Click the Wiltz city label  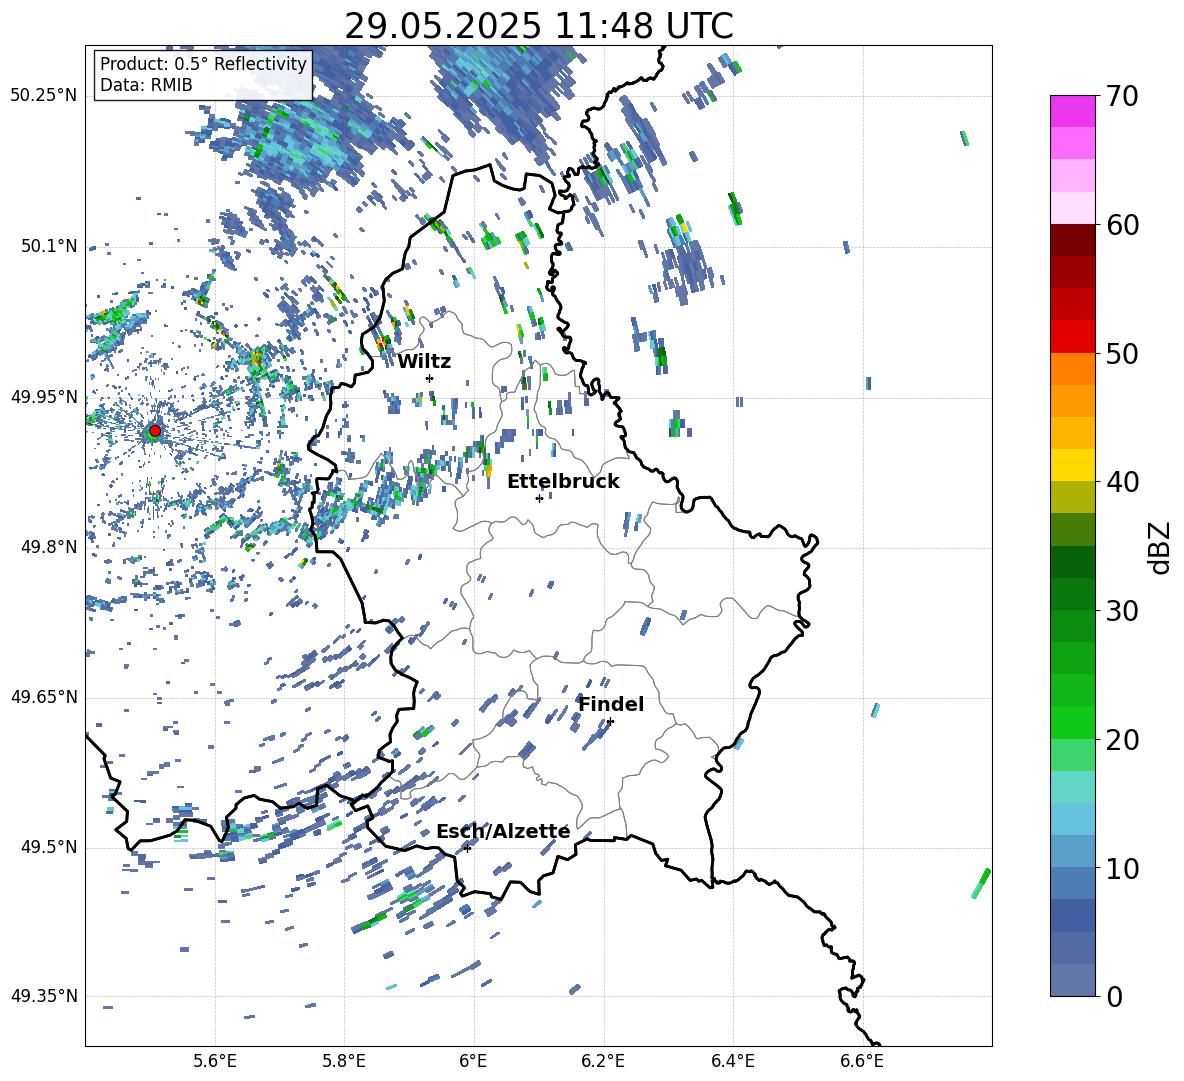tap(424, 362)
